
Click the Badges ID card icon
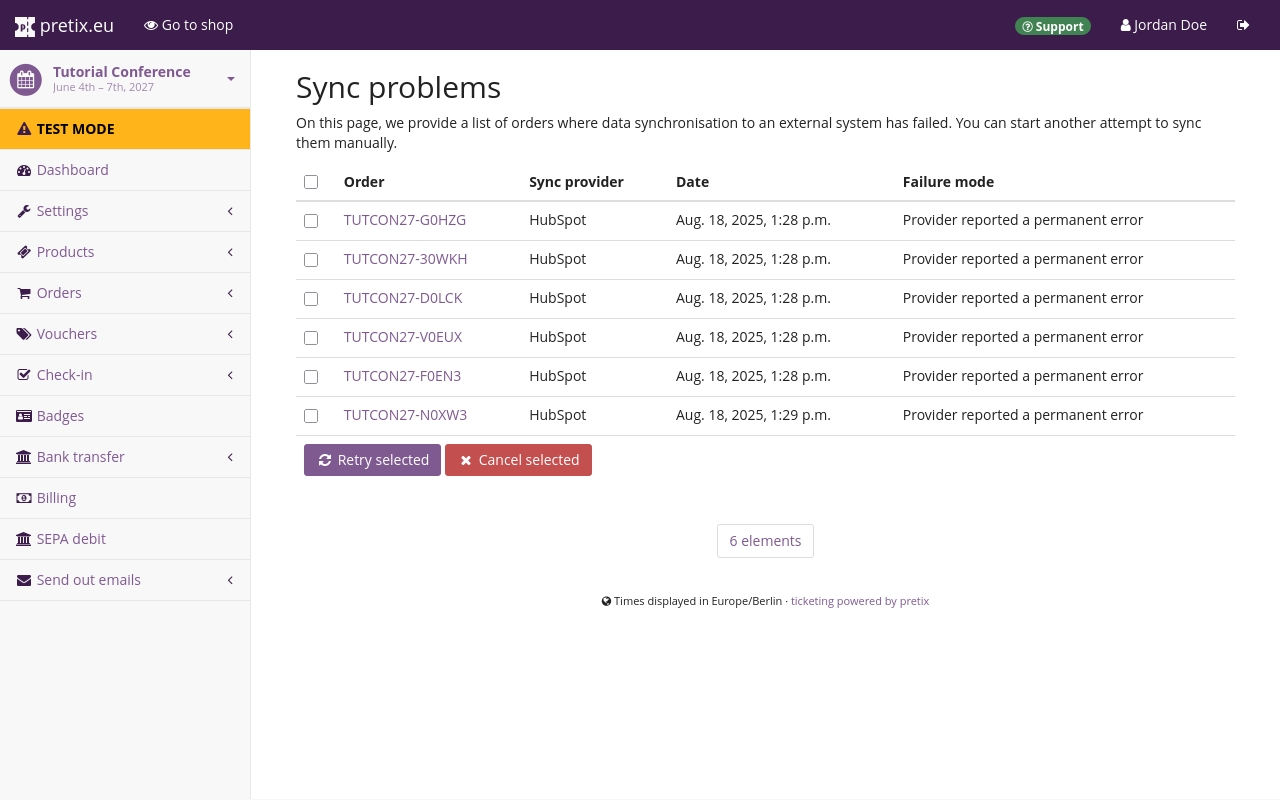pos(24,416)
